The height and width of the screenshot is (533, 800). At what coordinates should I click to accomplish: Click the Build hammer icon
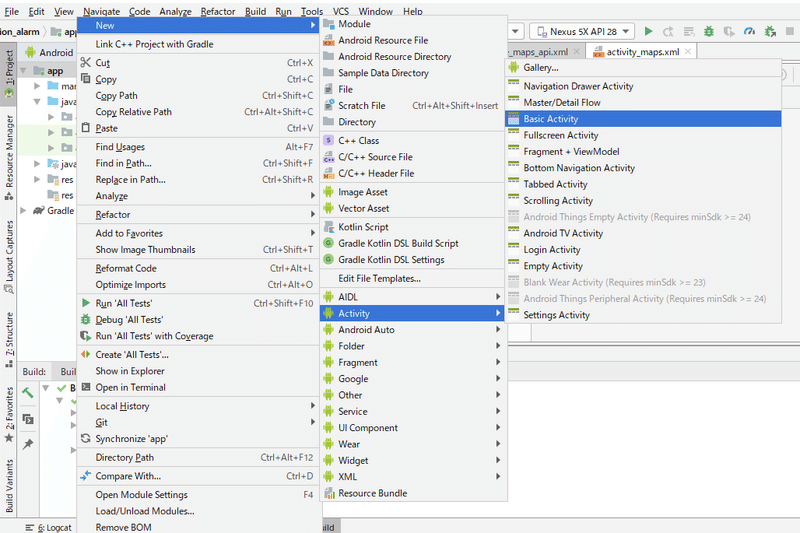(x=28, y=392)
